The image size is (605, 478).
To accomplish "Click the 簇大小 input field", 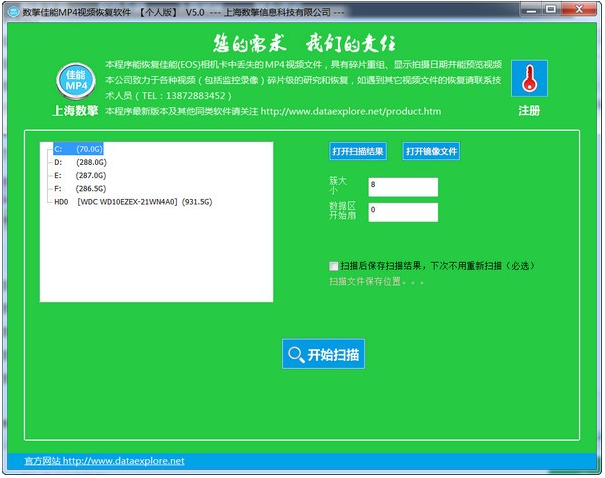I will [x=402, y=187].
